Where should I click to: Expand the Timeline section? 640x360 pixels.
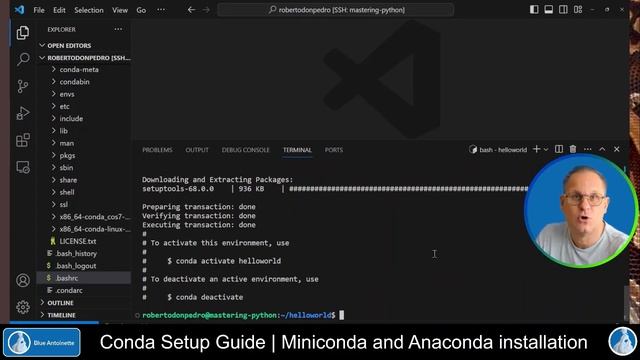click(x=84, y=315)
